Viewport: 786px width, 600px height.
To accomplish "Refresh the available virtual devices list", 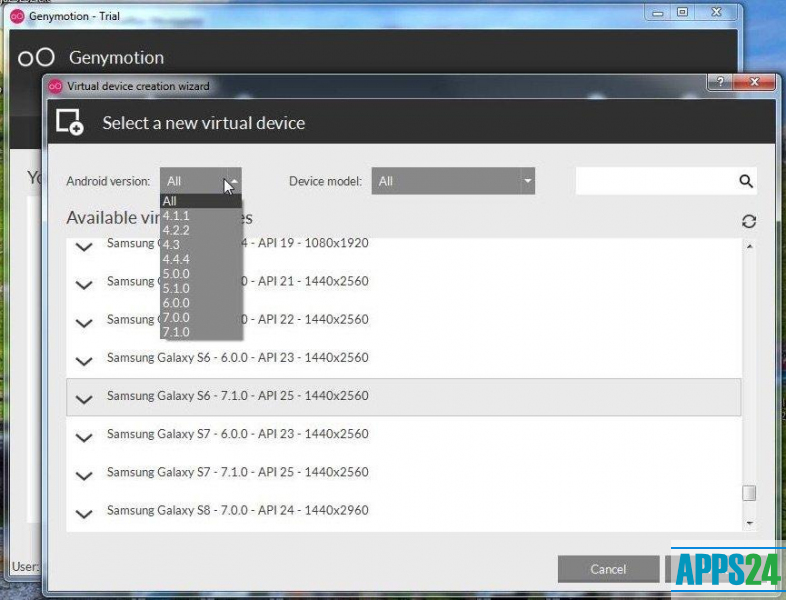I will tap(749, 221).
